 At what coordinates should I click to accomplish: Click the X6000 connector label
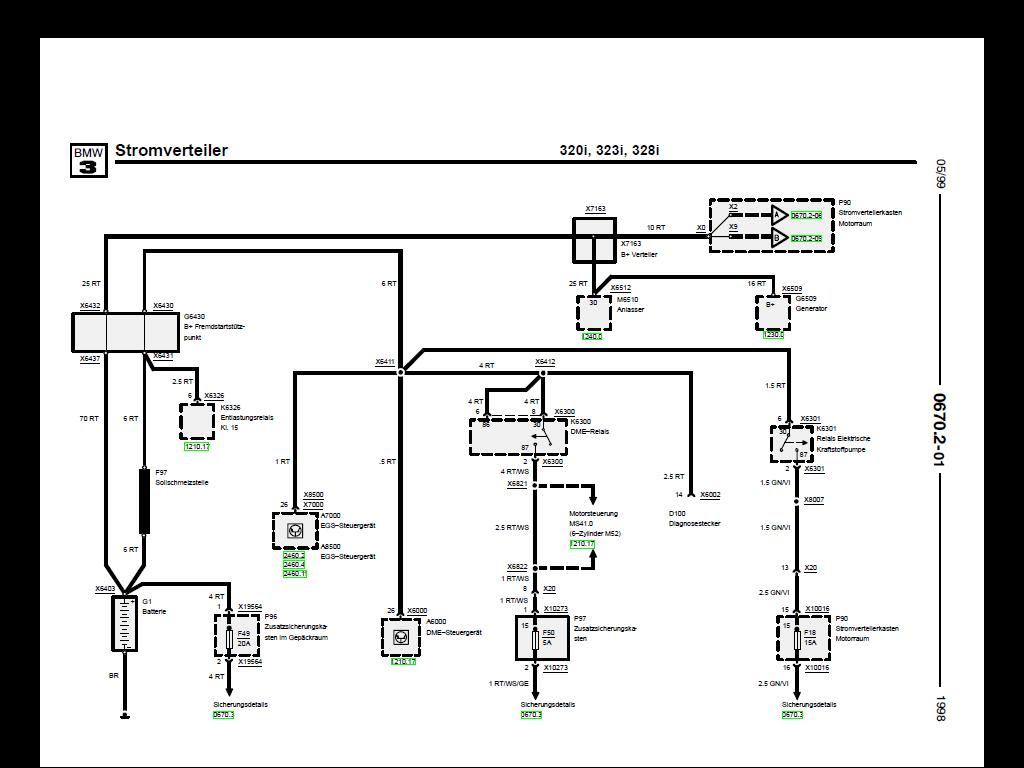[417, 611]
